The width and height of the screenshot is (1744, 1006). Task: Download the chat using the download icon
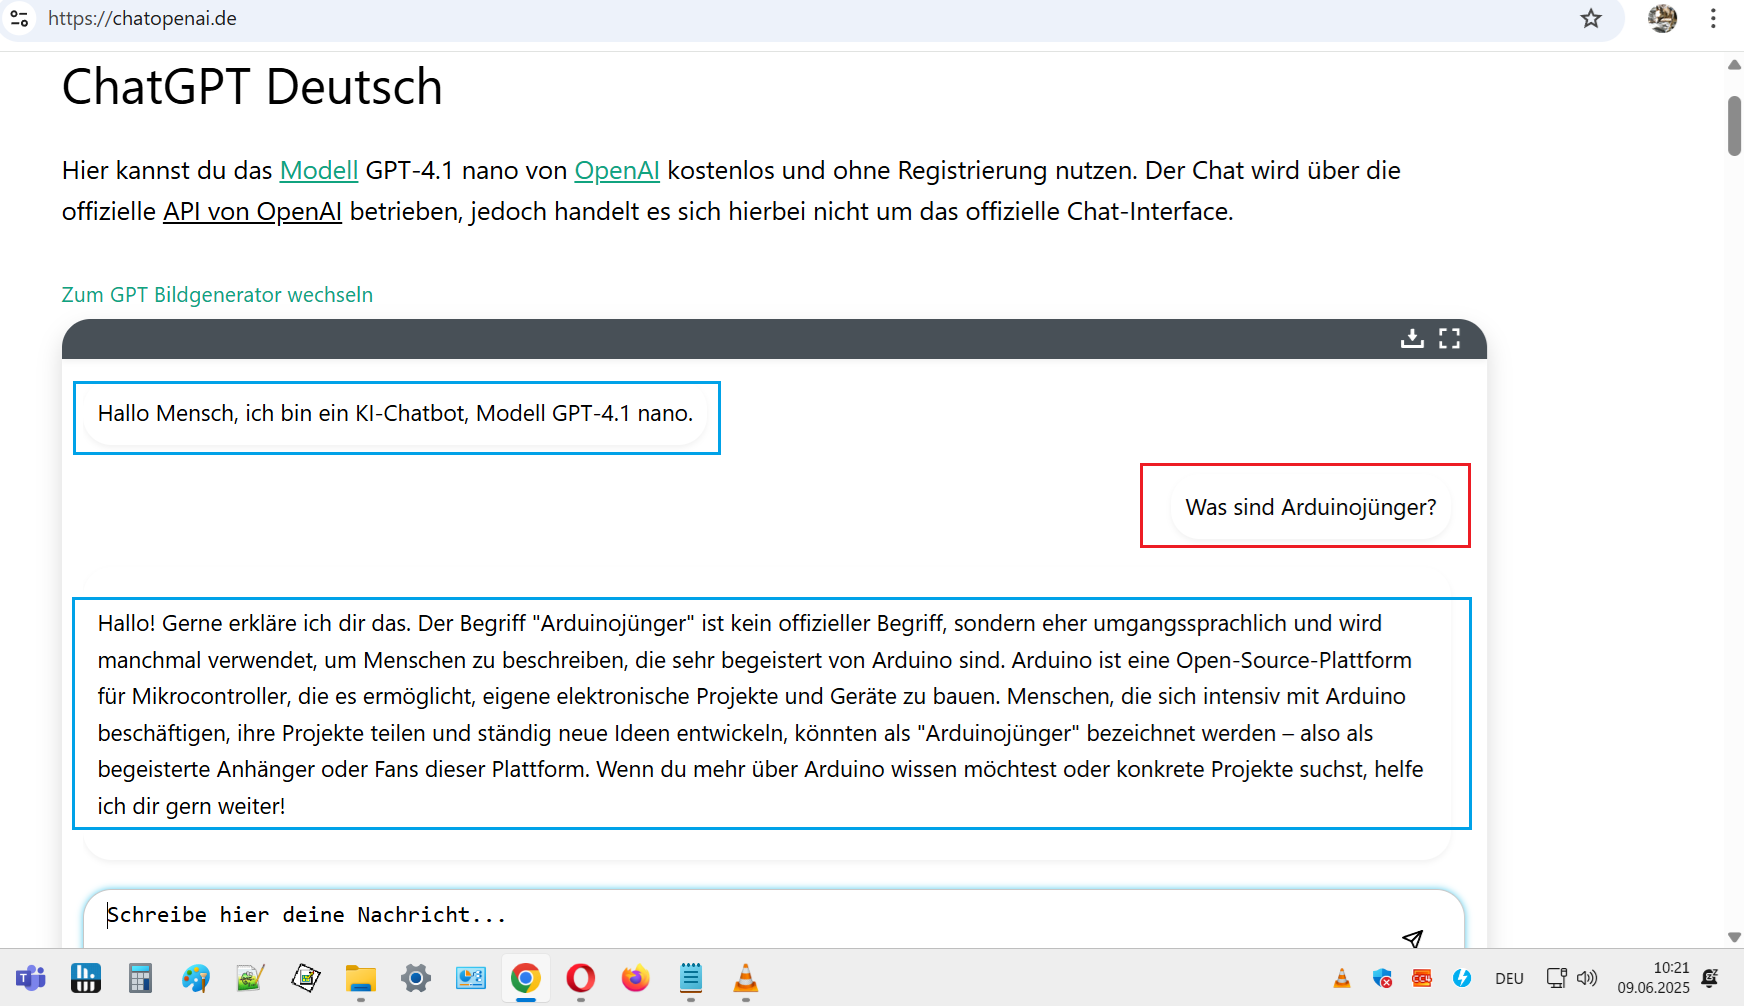pos(1412,338)
